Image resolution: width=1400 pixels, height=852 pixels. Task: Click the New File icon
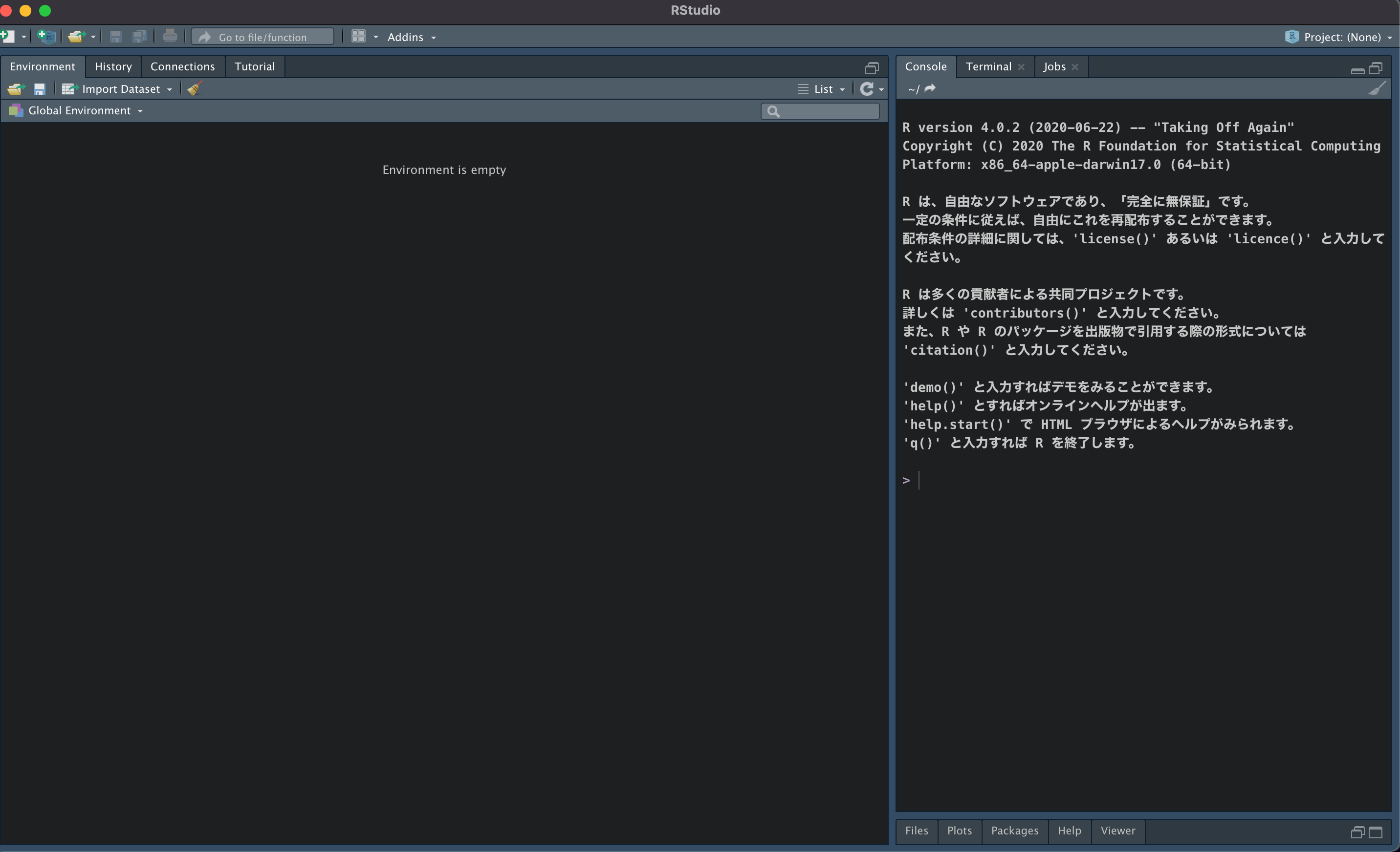(x=7, y=36)
